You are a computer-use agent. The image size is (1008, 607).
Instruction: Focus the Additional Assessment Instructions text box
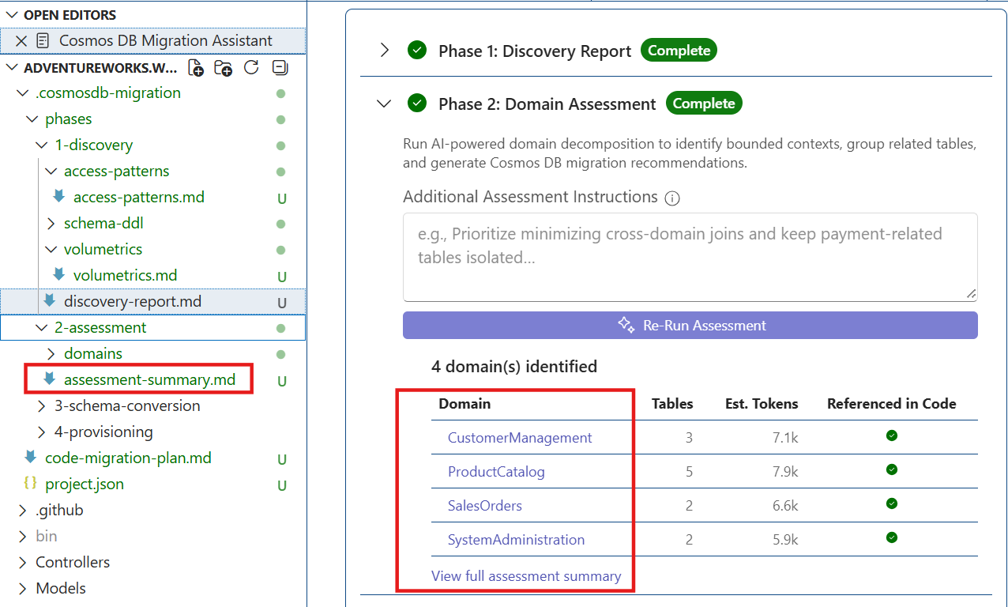tap(690, 257)
